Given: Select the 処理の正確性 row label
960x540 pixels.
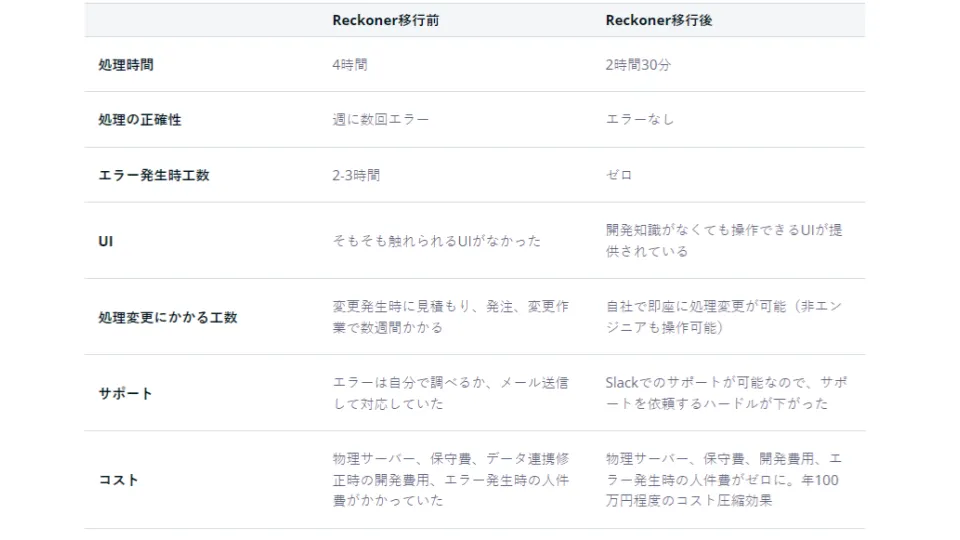Looking at the screenshot, I should [140, 120].
